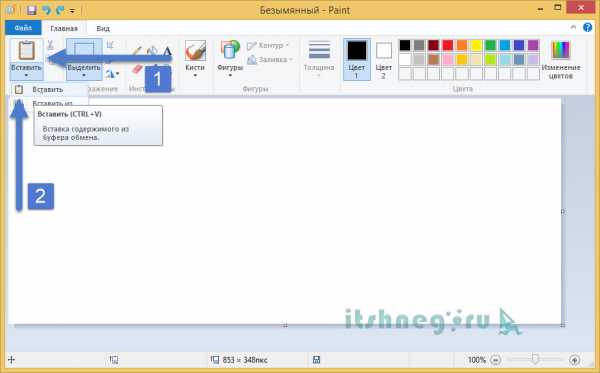Open the Outline (Контур) dropdown
This screenshot has height=373, width=600.
[268, 46]
